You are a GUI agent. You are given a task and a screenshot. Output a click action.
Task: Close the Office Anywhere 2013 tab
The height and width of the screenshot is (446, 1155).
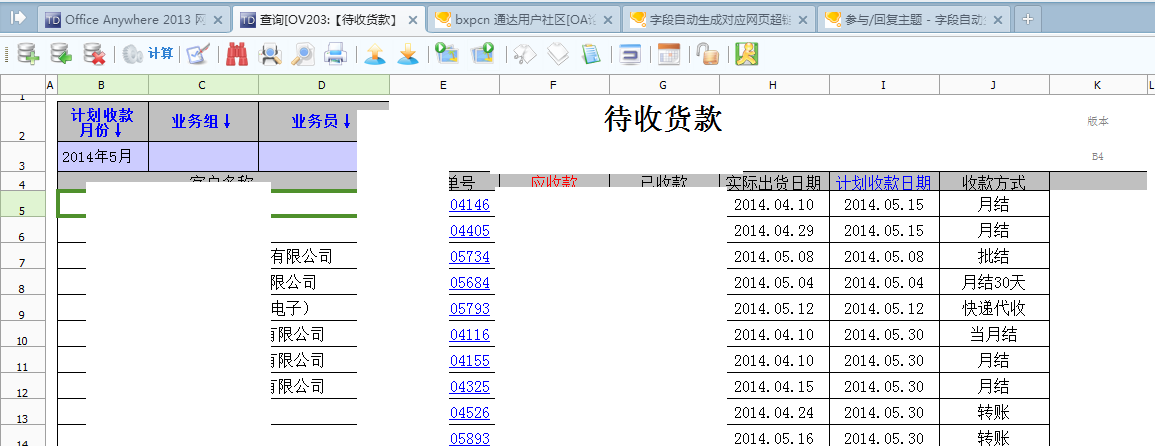(217, 21)
